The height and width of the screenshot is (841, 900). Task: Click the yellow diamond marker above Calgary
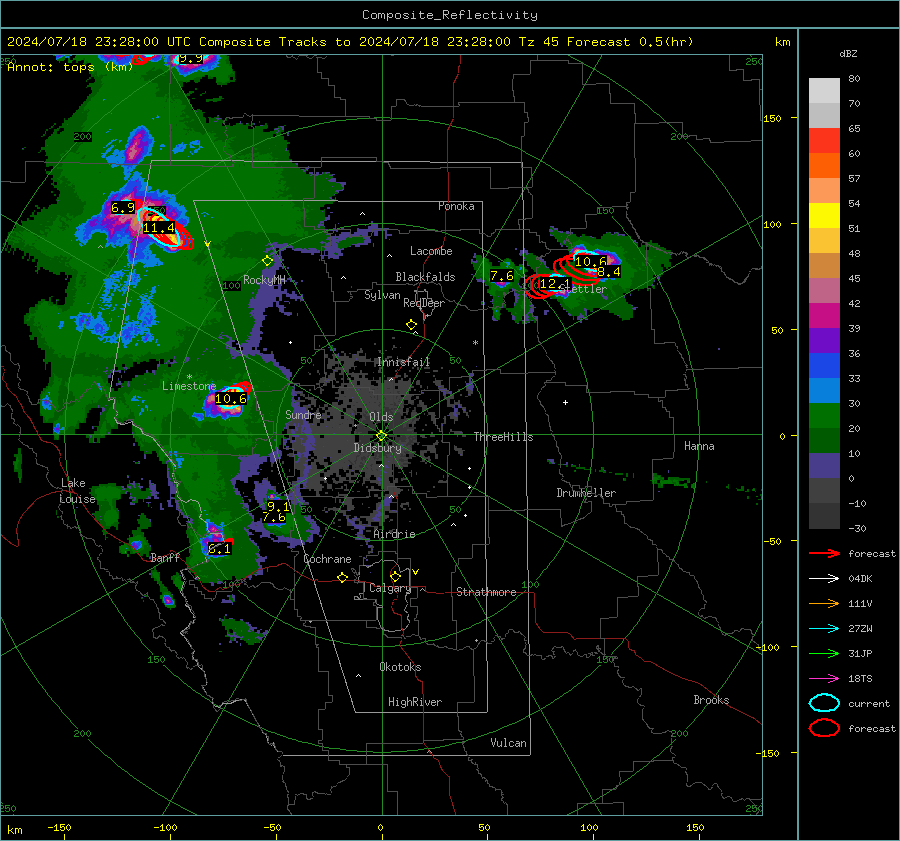395,576
